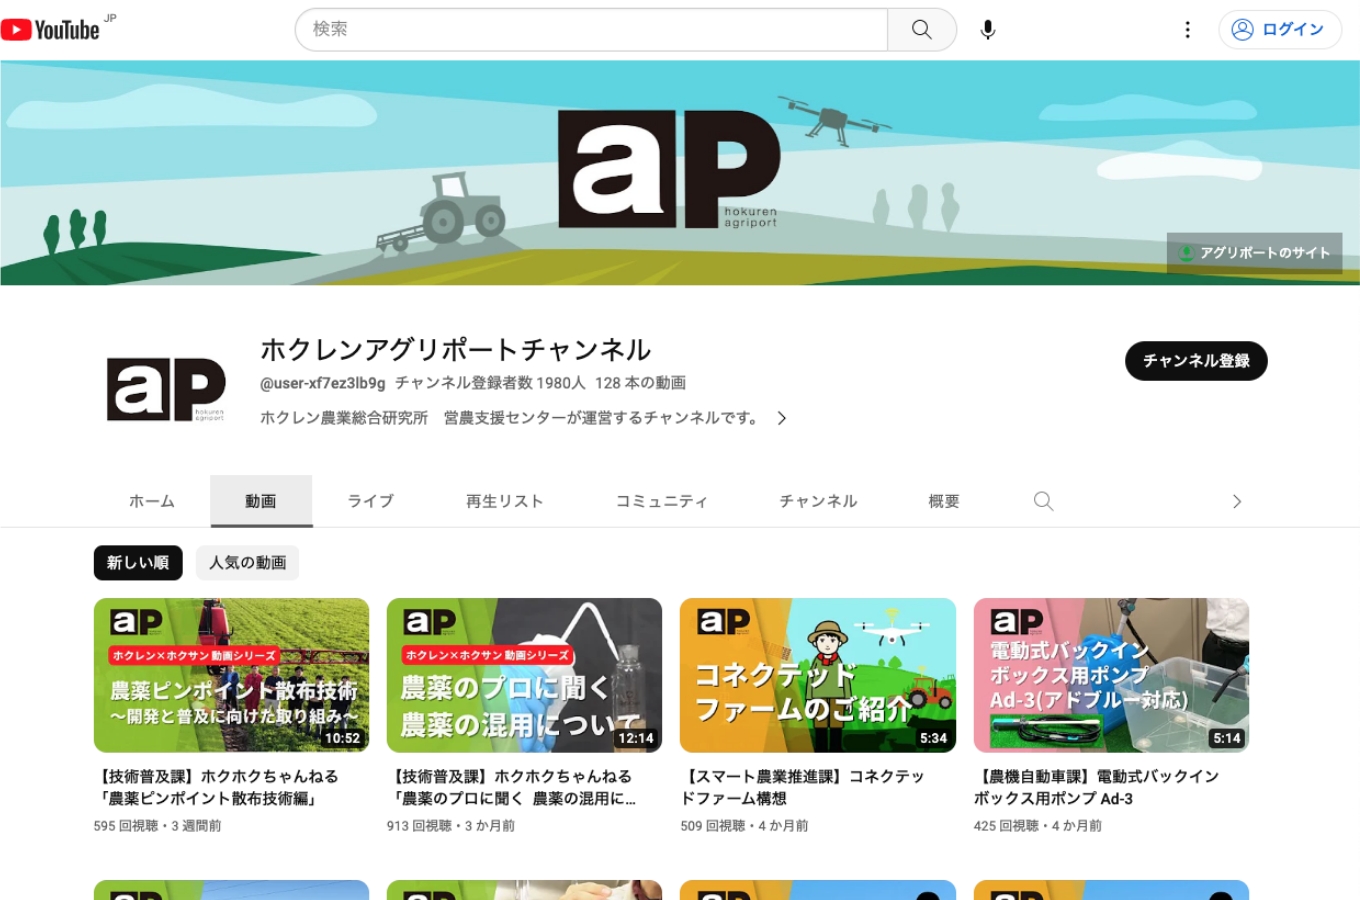Select the 人気の動画 sort chip
This screenshot has width=1360, height=900.
pos(247,563)
